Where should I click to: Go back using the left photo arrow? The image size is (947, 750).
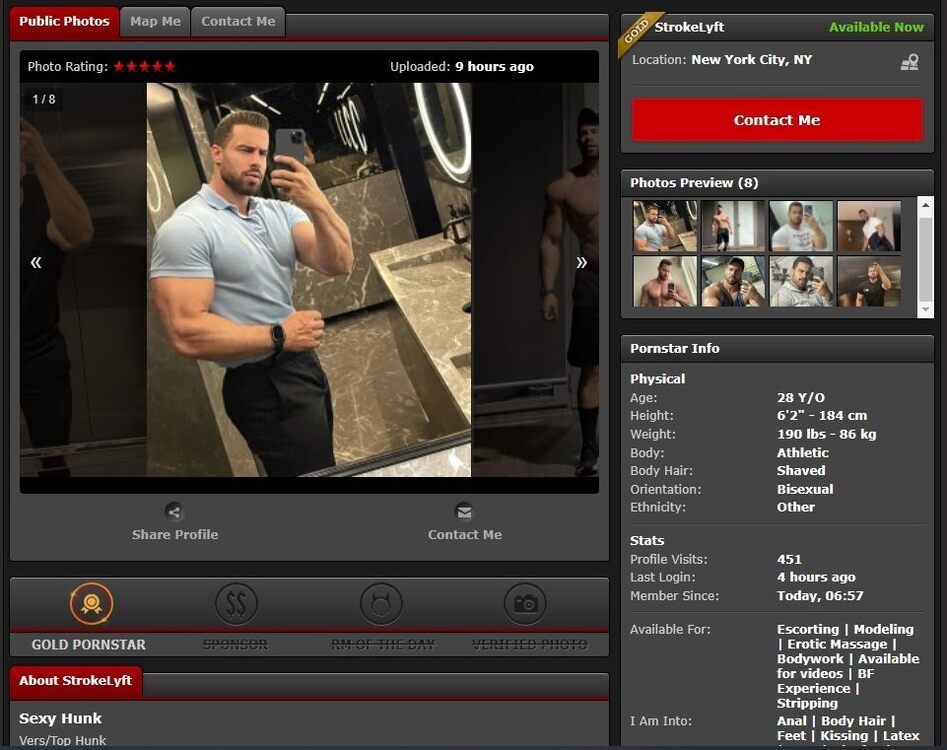[x=36, y=262]
